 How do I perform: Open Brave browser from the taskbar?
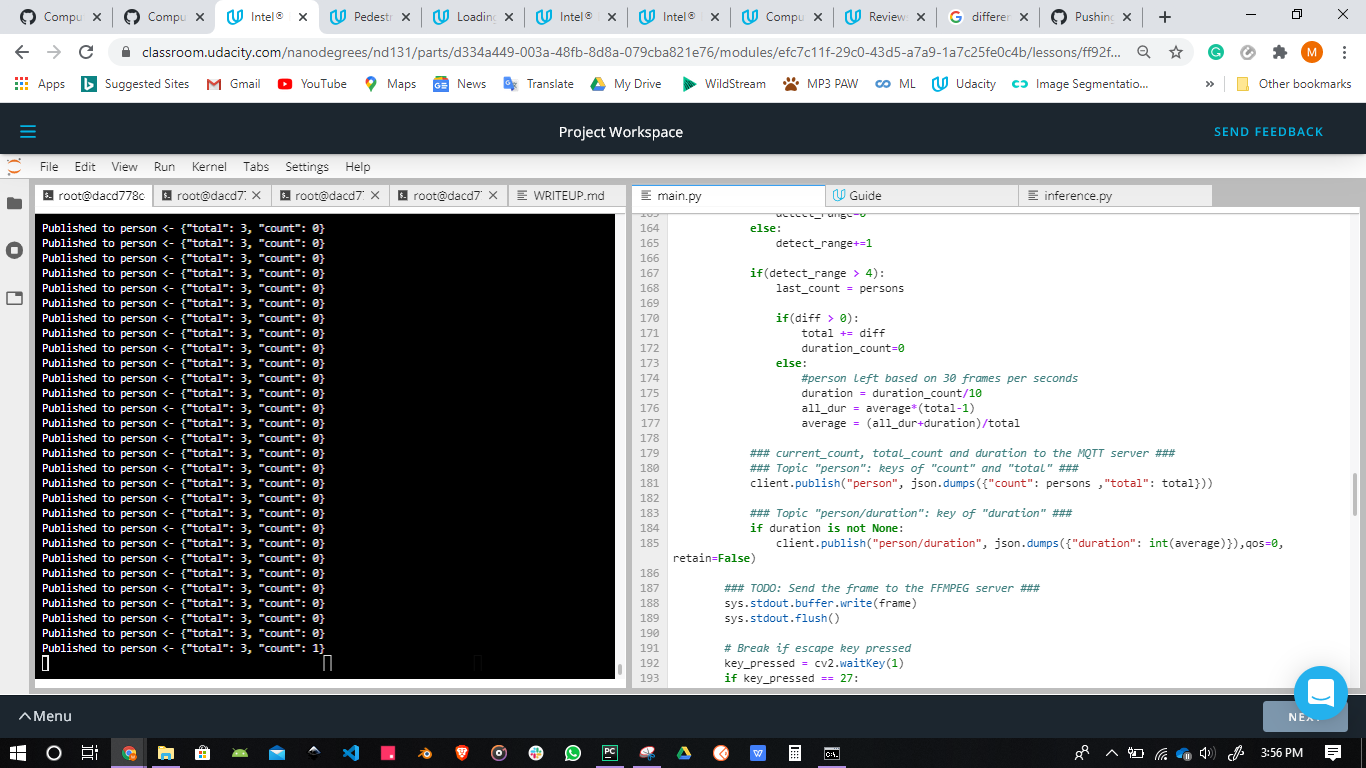461,753
